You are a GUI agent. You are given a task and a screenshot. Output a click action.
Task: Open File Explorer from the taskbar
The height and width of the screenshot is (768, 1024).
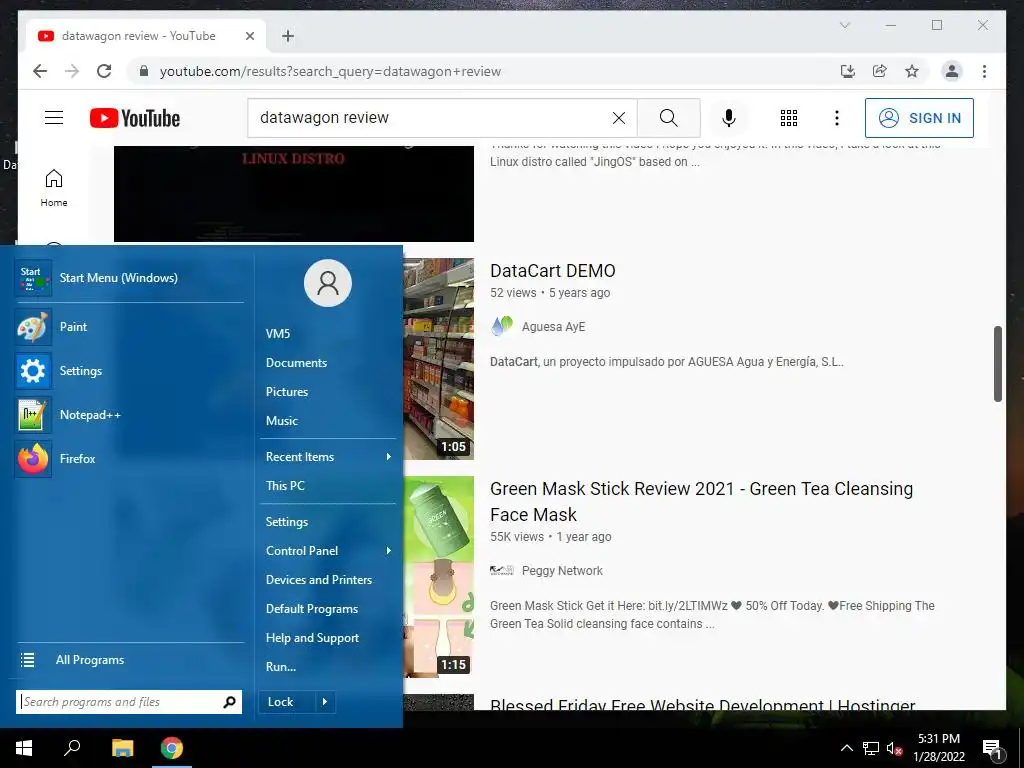coord(122,748)
